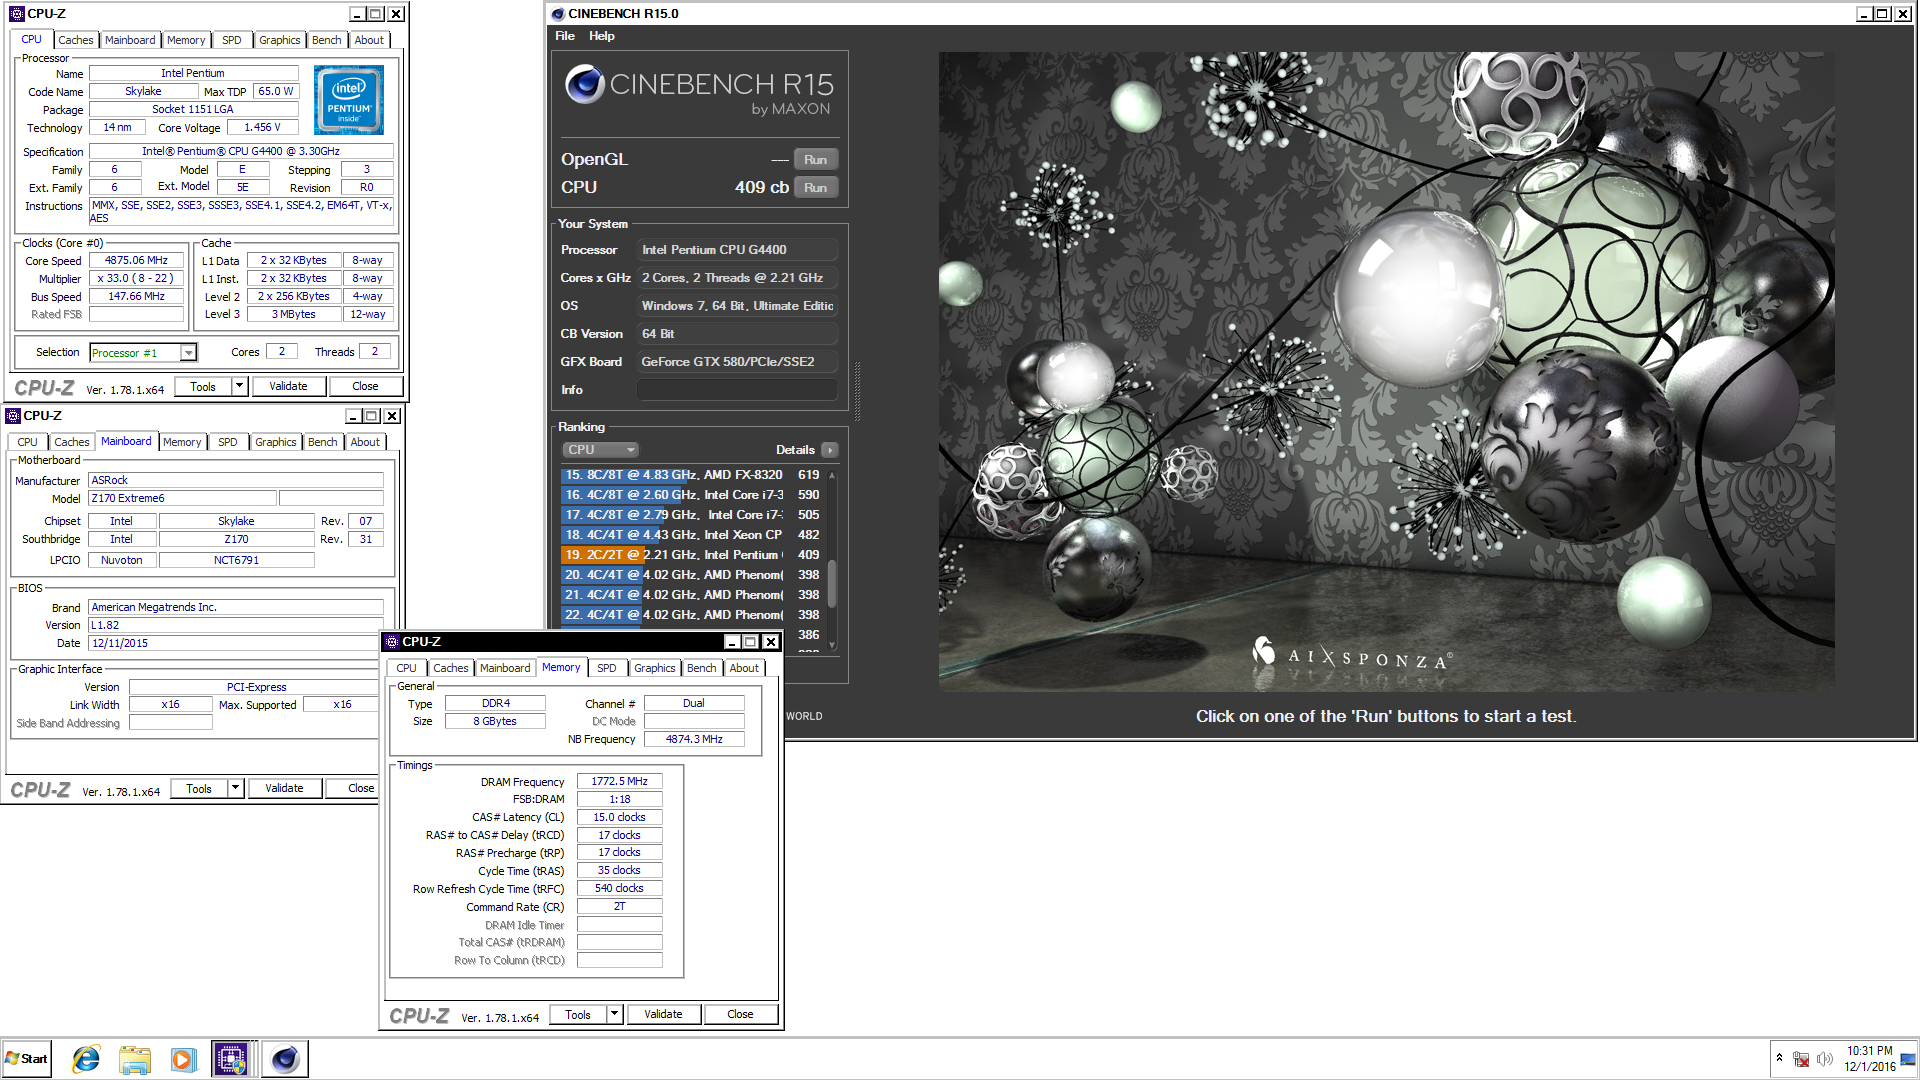
Task: Switch to CPU tab in Mainboard CPU-Z window
Action: 28,442
